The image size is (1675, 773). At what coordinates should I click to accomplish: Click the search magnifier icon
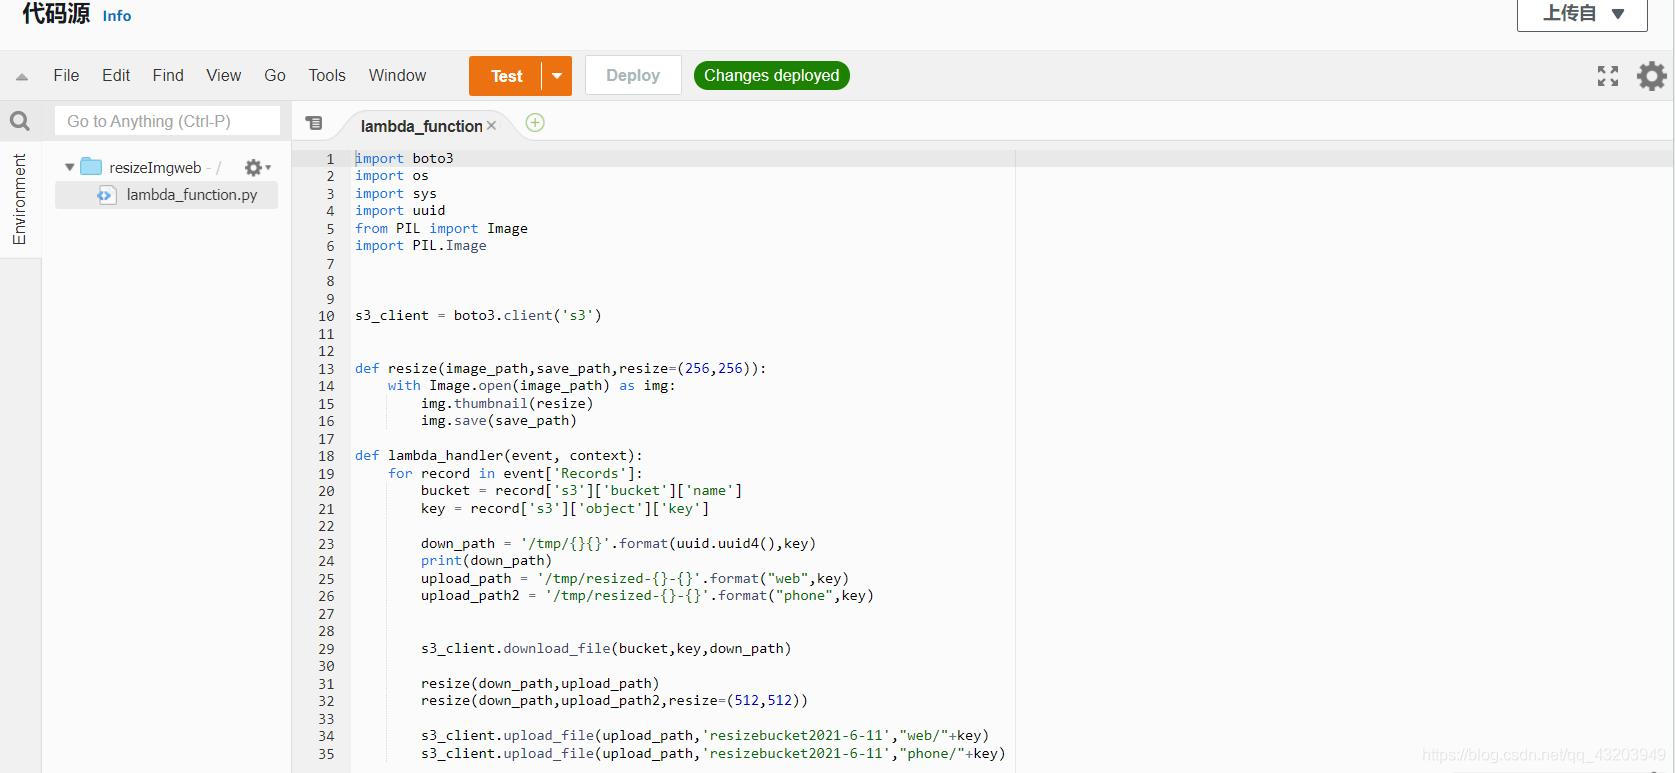tap(20, 121)
